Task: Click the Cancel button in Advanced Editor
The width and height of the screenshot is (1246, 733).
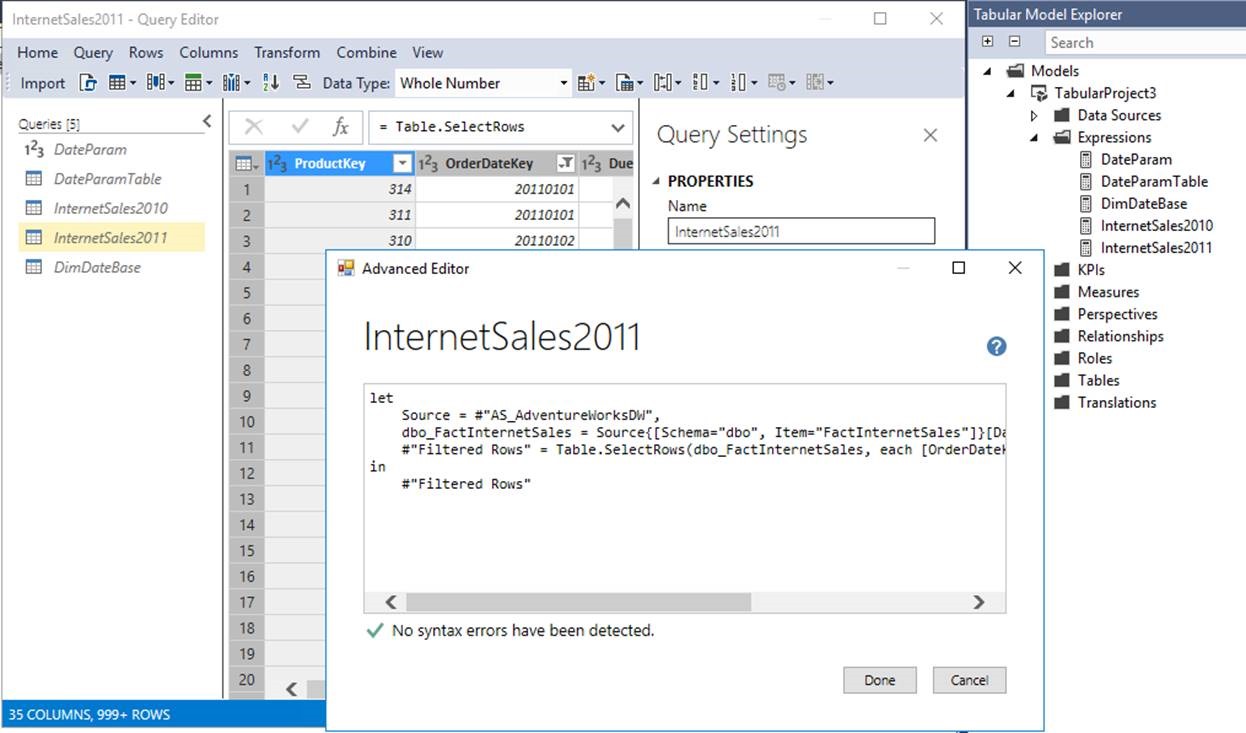Action: click(969, 680)
